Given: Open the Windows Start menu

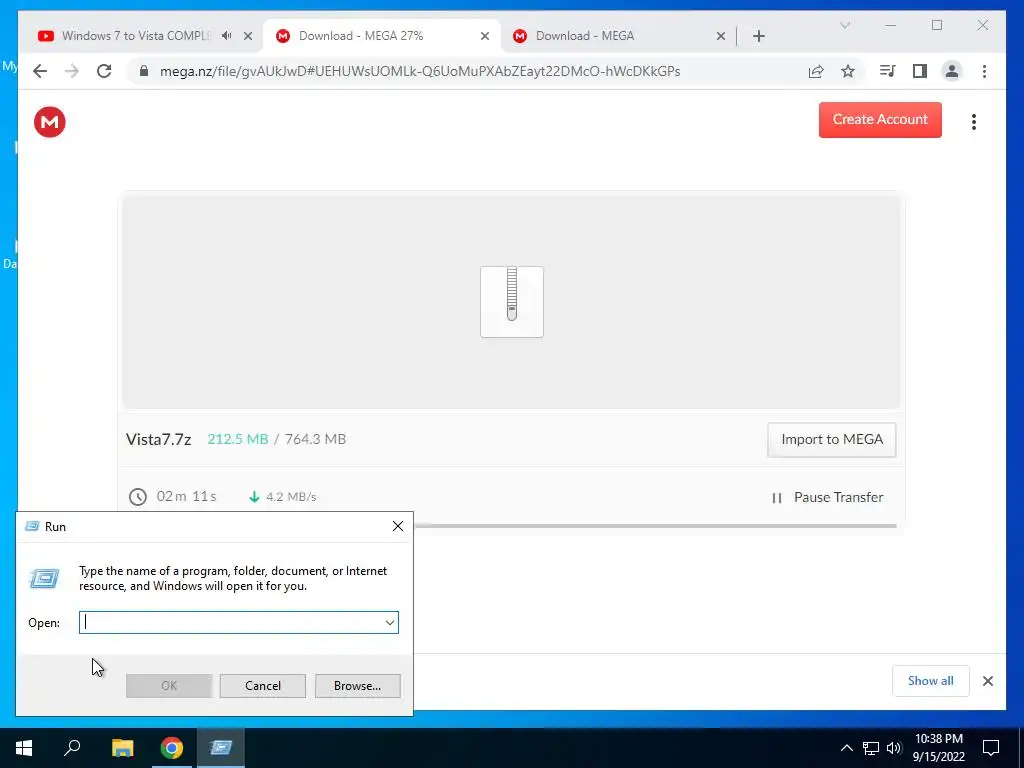Looking at the screenshot, I should coord(24,748).
